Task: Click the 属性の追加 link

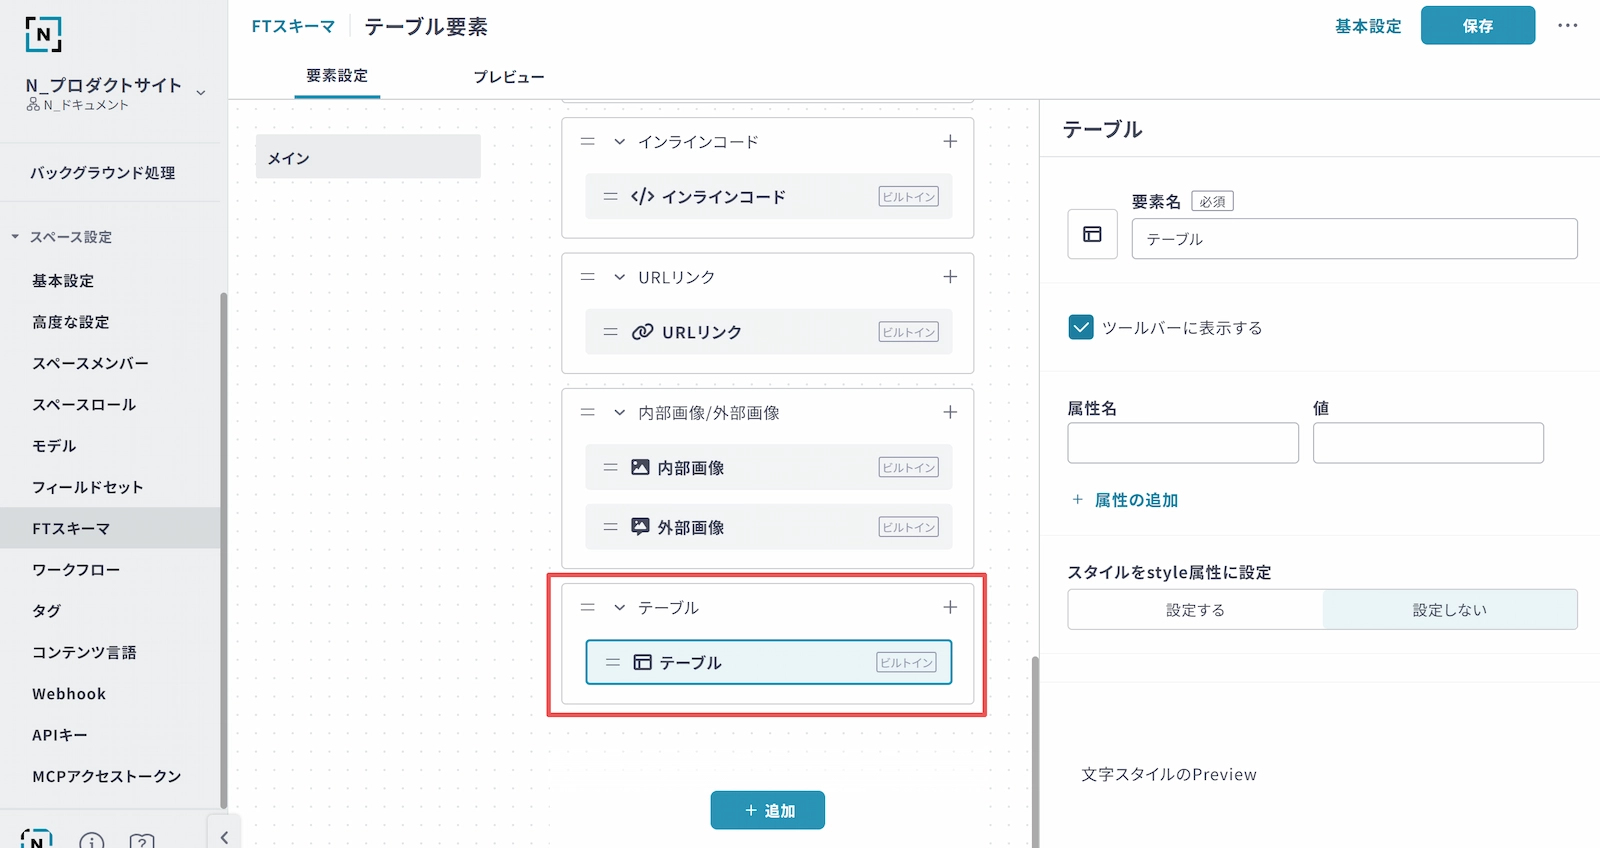Action: [x=1135, y=500]
